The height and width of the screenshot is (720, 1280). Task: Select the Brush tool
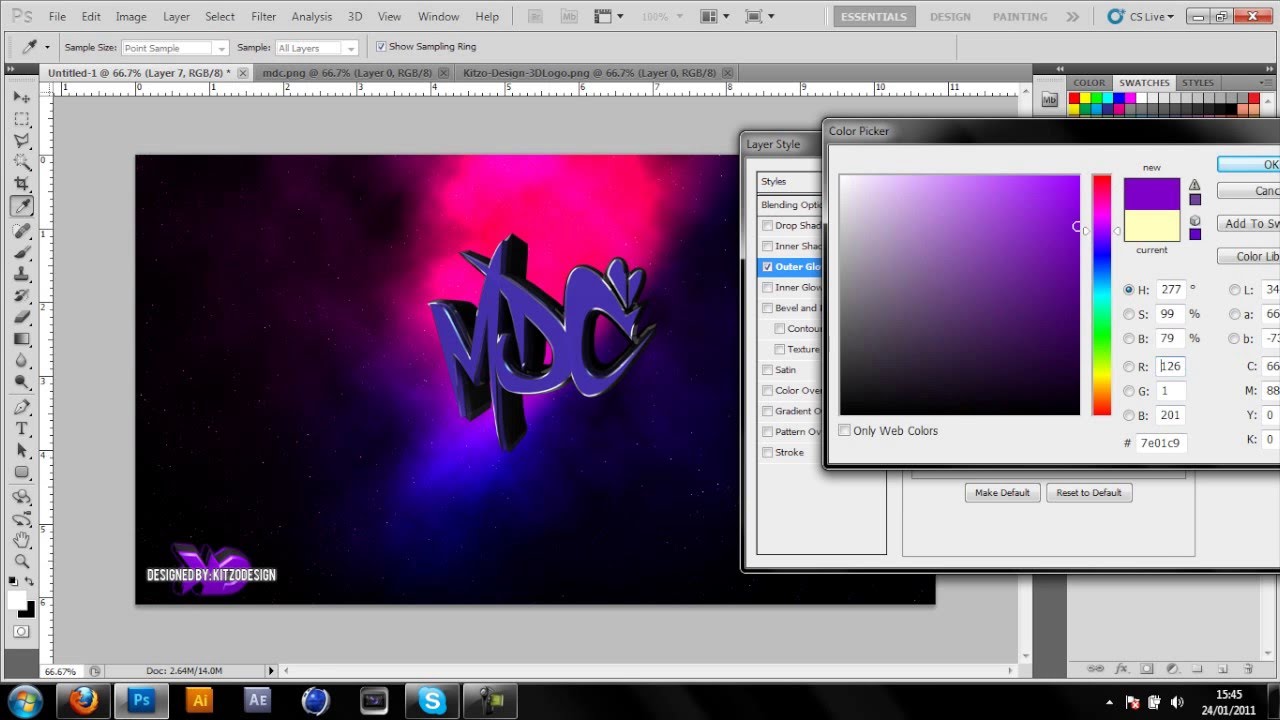22,253
